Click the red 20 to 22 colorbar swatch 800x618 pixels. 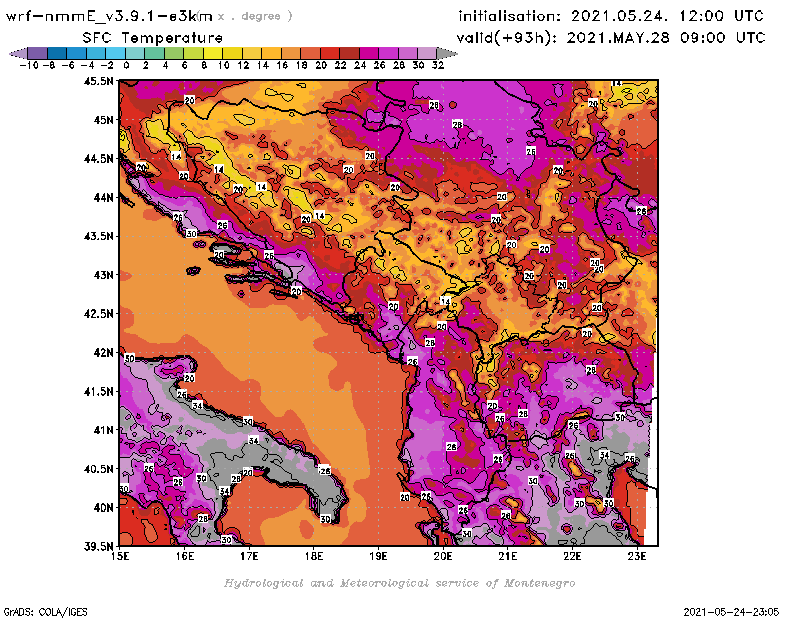[330, 53]
